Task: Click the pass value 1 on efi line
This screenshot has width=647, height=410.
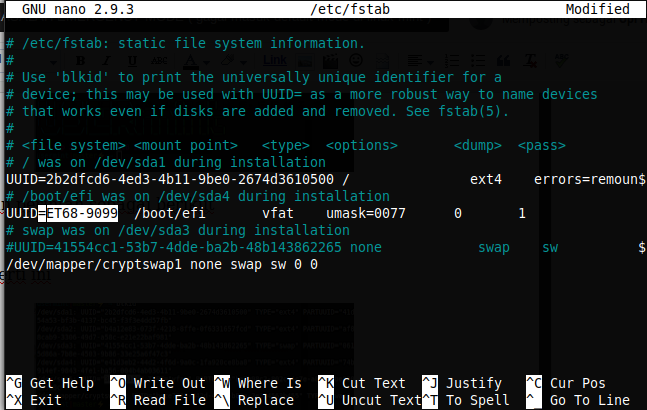Action: (x=522, y=213)
